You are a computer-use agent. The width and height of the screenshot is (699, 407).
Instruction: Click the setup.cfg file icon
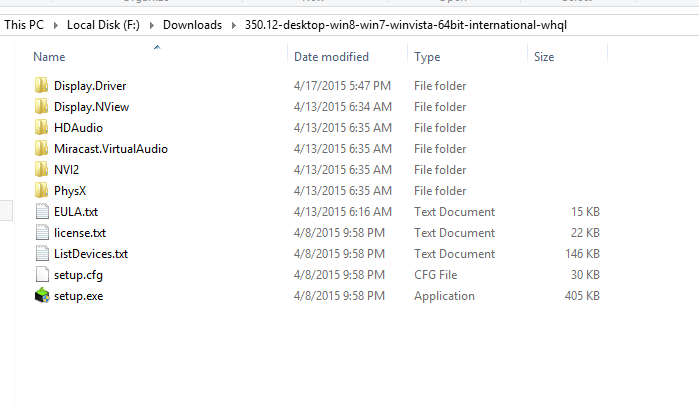coord(42,275)
